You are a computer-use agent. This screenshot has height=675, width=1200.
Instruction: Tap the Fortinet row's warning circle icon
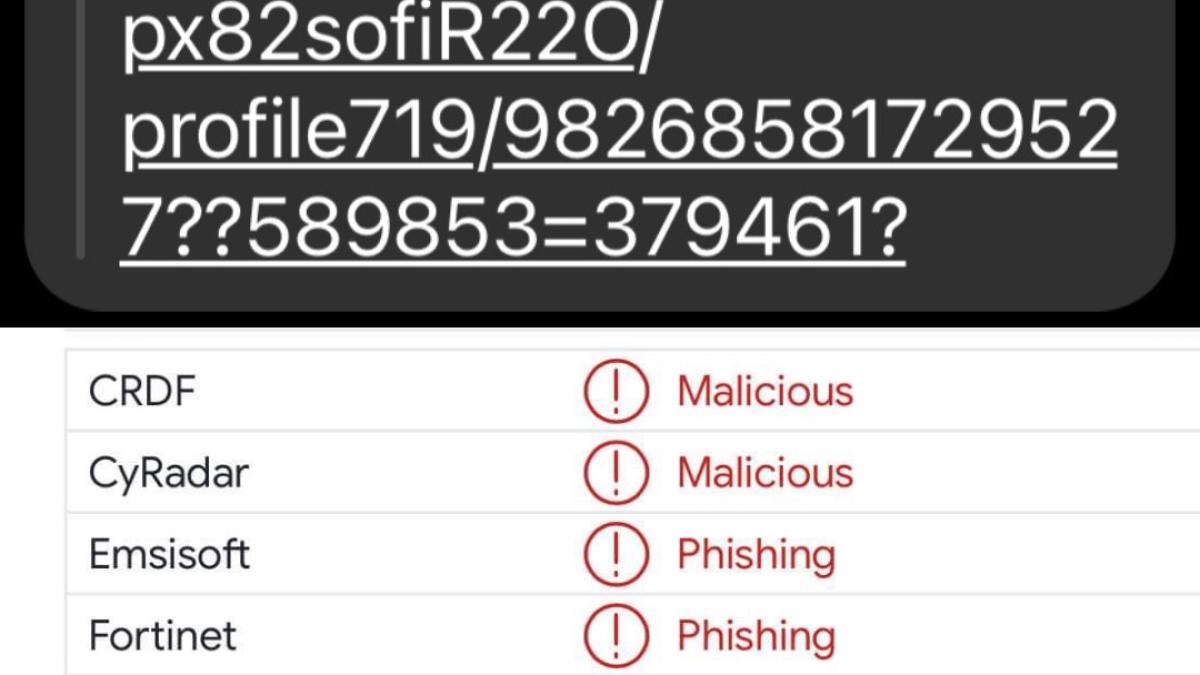coord(616,636)
